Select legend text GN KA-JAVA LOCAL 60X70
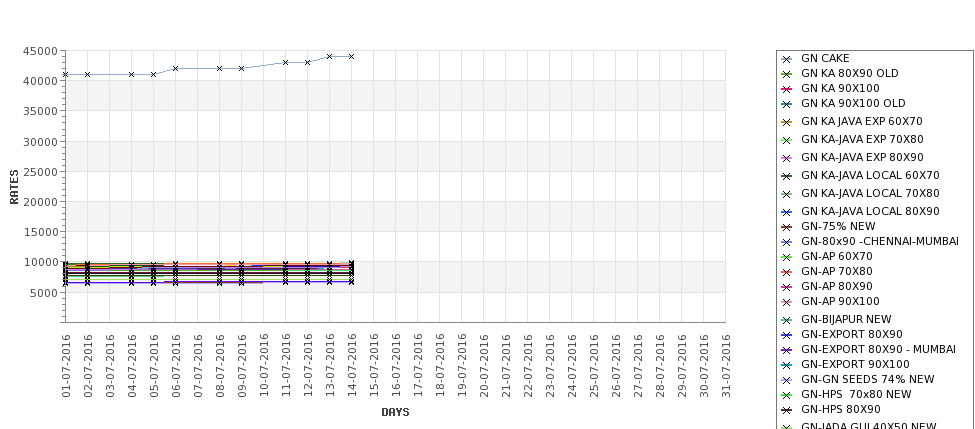The height and width of the screenshot is (429, 975). coord(870,175)
